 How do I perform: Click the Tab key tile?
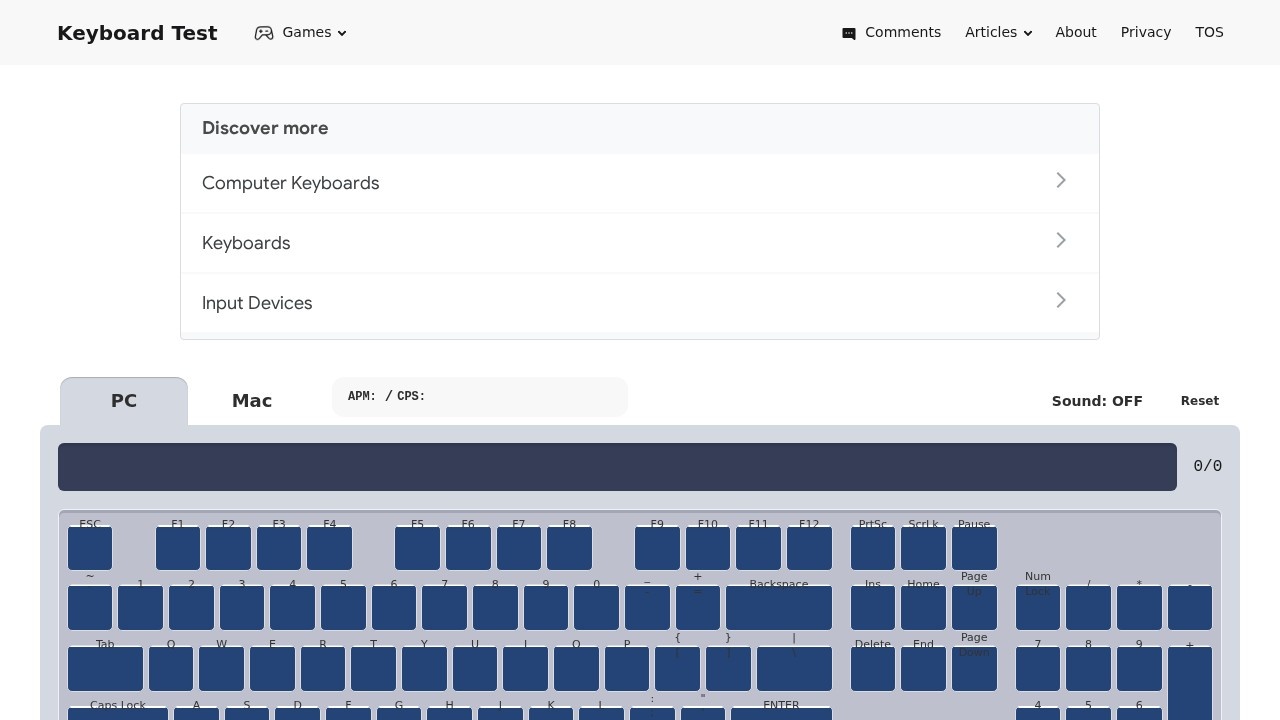pos(105,668)
